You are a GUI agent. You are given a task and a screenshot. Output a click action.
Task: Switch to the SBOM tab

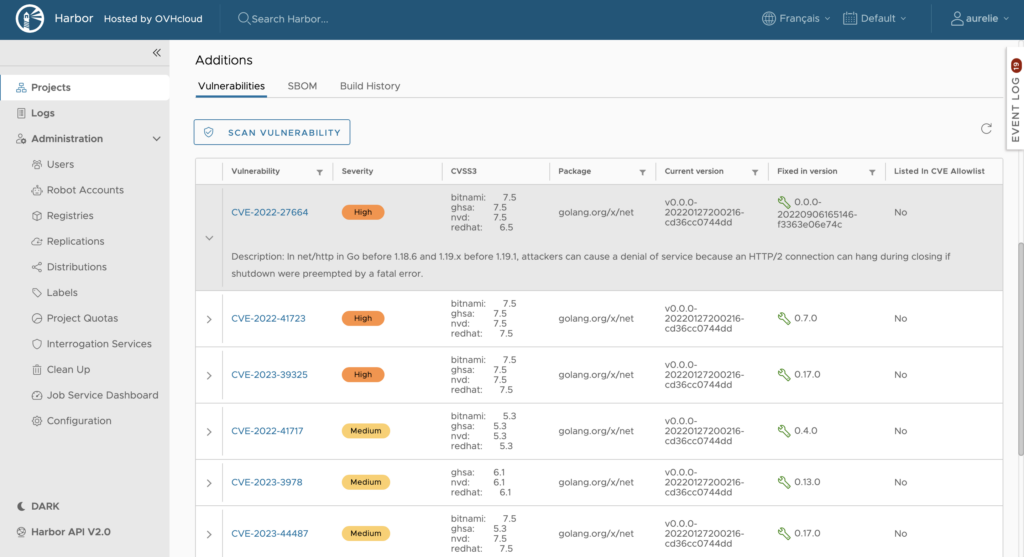tap(302, 86)
